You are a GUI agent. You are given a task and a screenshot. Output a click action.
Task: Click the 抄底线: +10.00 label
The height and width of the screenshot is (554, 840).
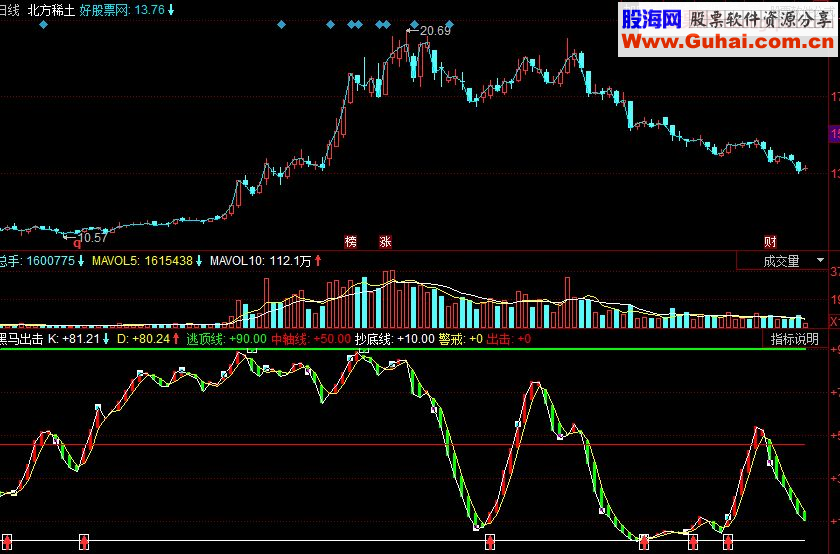(394, 339)
